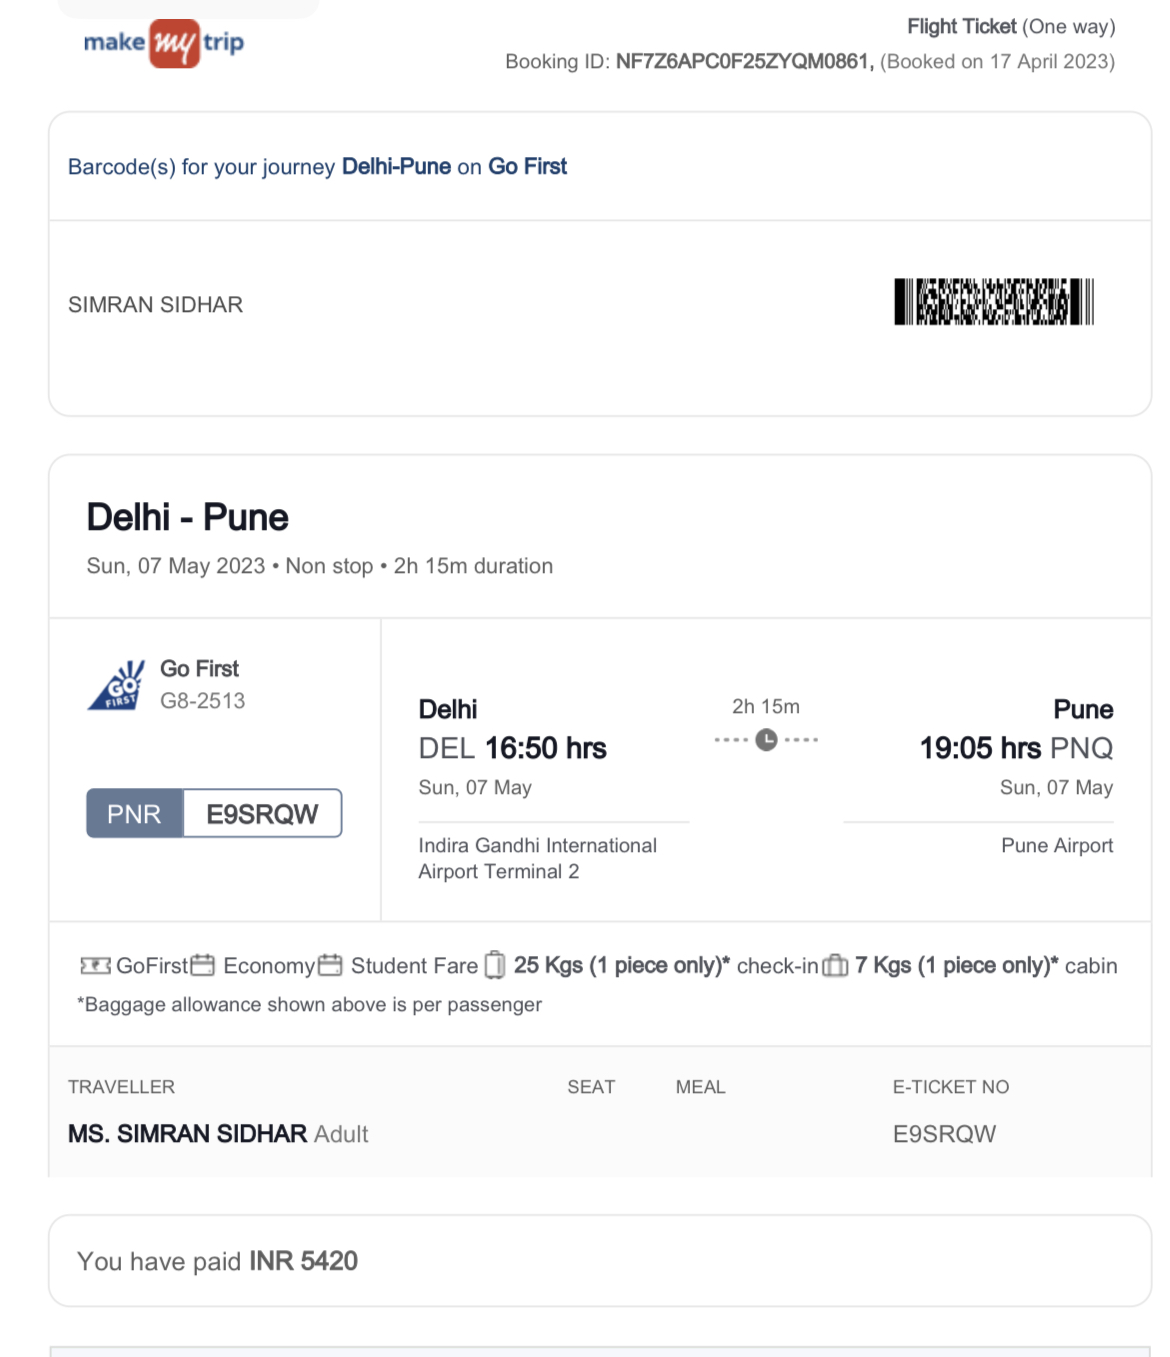Click the calendar icon before Economy
The image size is (1170, 1357).
pyautogui.click(x=203, y=965)
